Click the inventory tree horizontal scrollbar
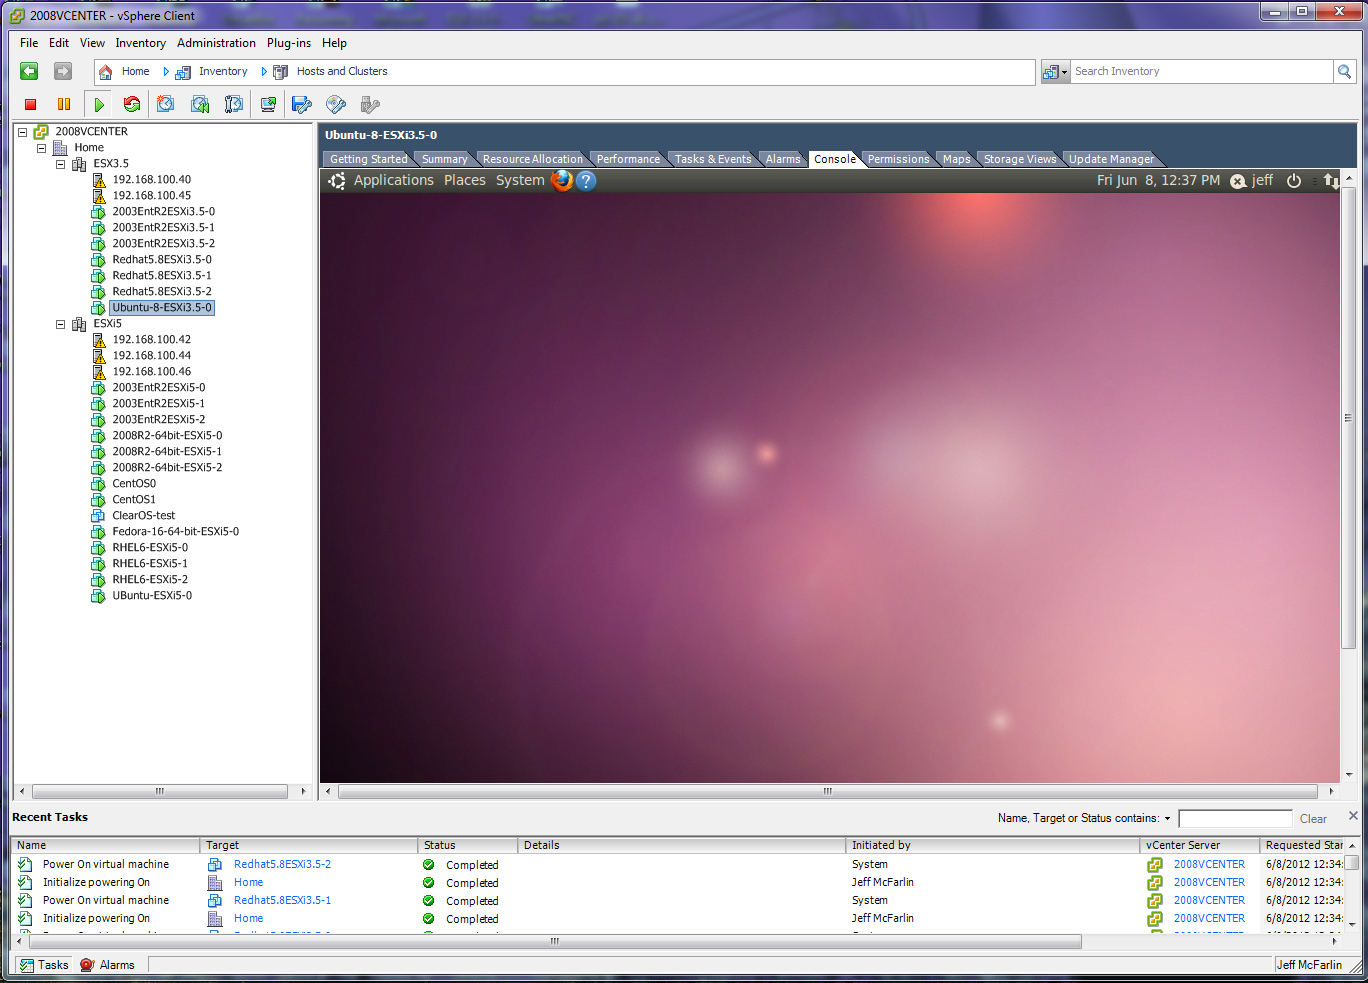 point(160,791)
